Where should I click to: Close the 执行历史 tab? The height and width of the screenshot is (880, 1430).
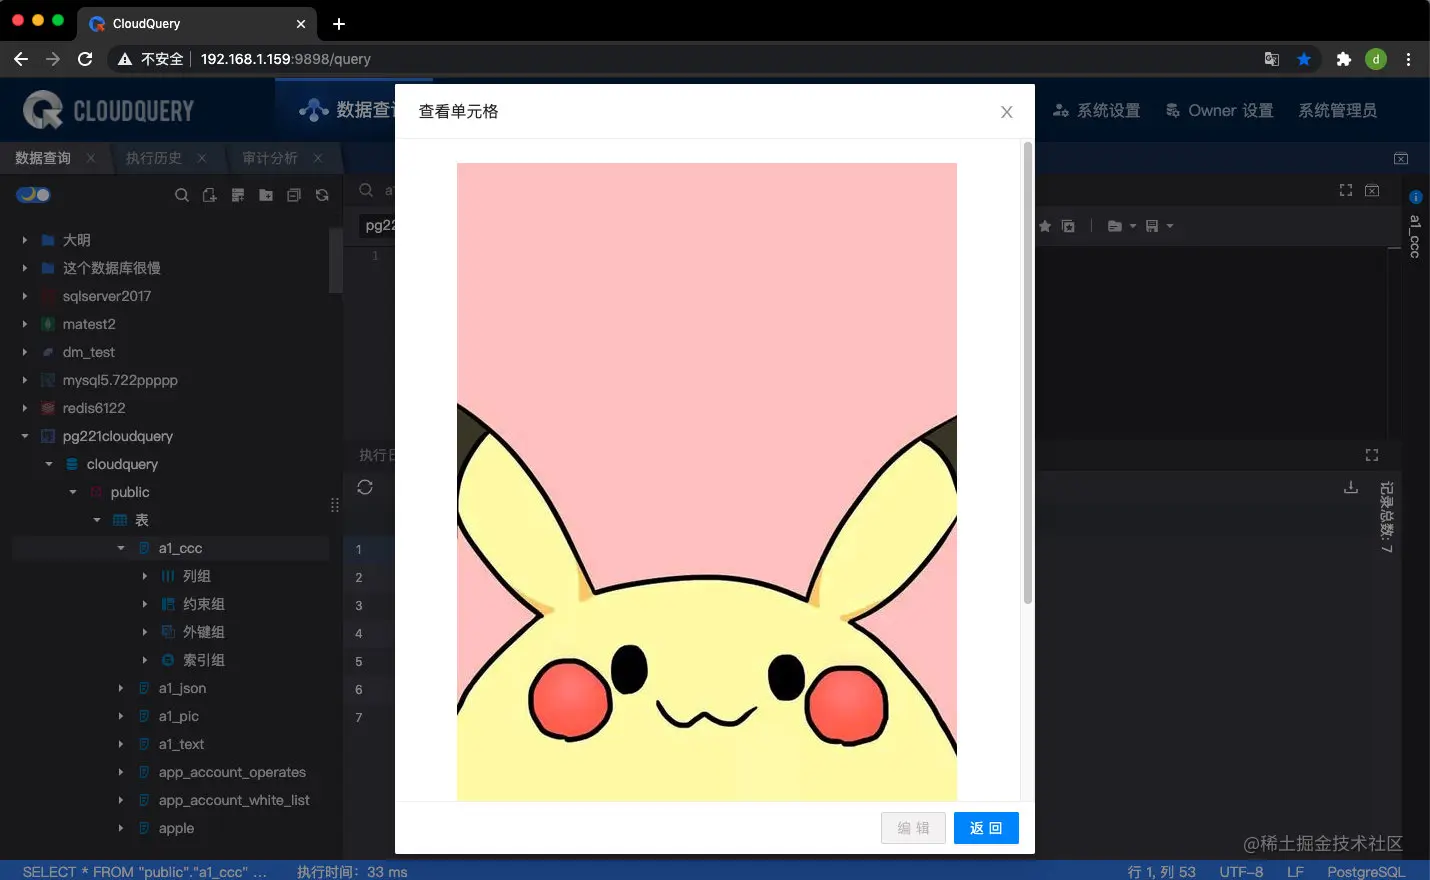[202, 158]
